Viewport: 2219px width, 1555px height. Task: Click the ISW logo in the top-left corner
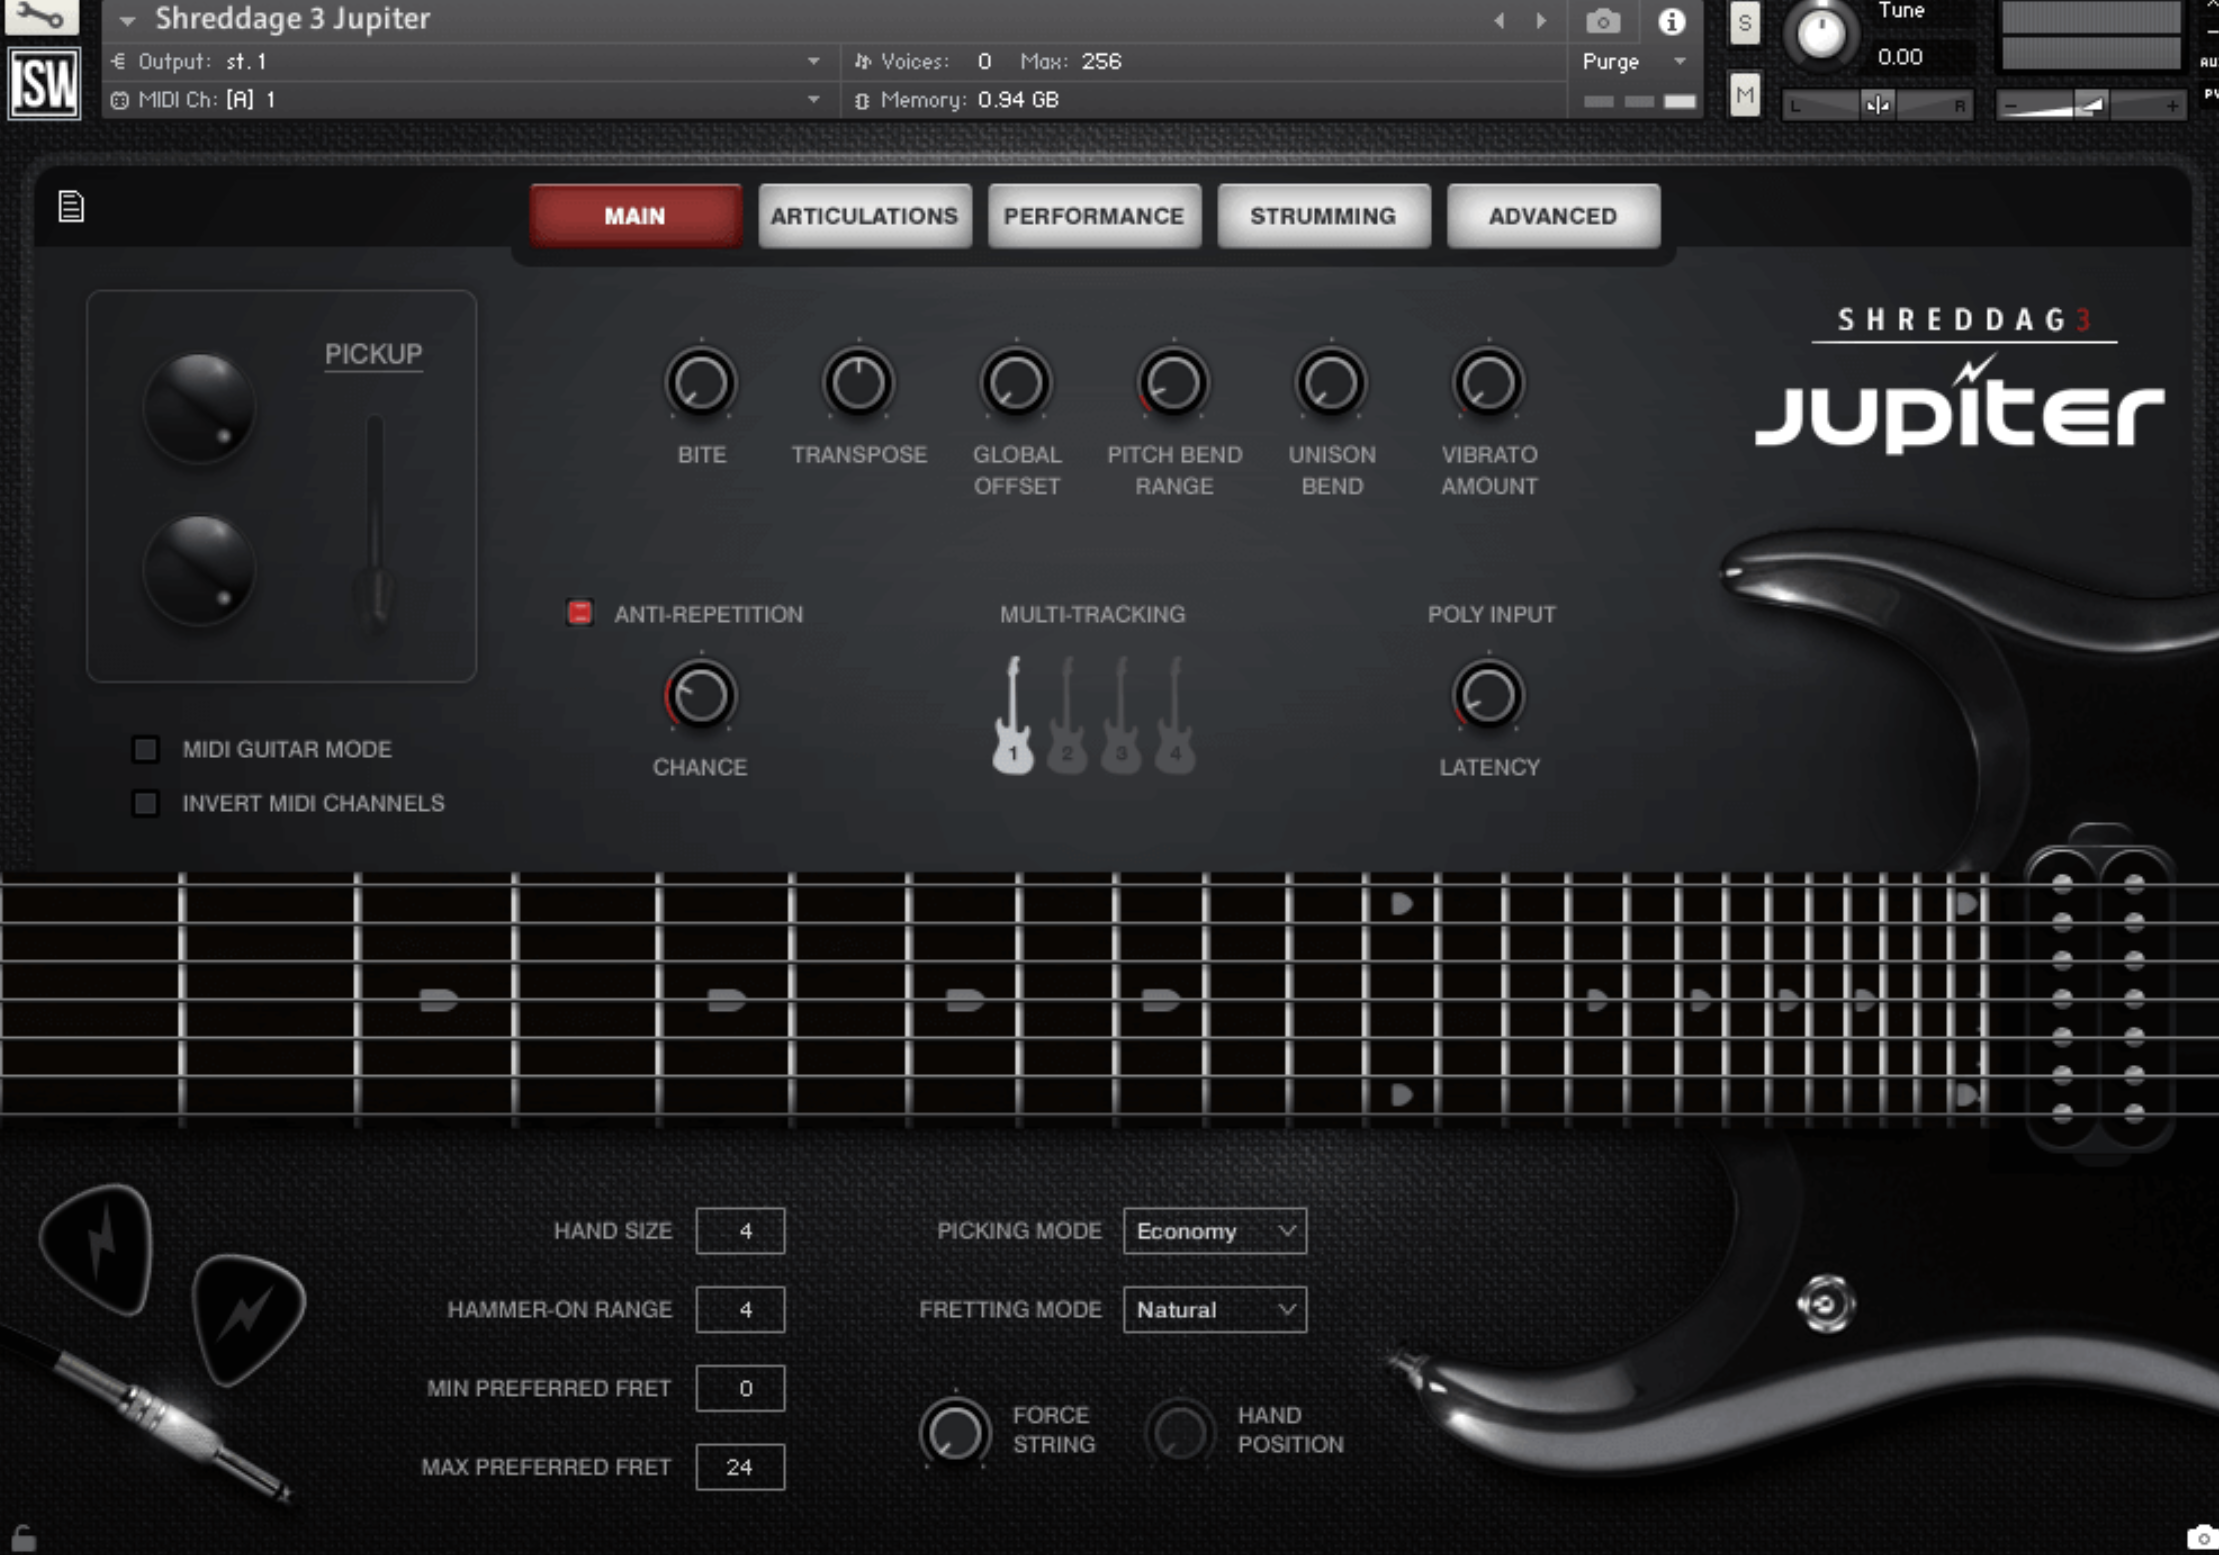43,83
